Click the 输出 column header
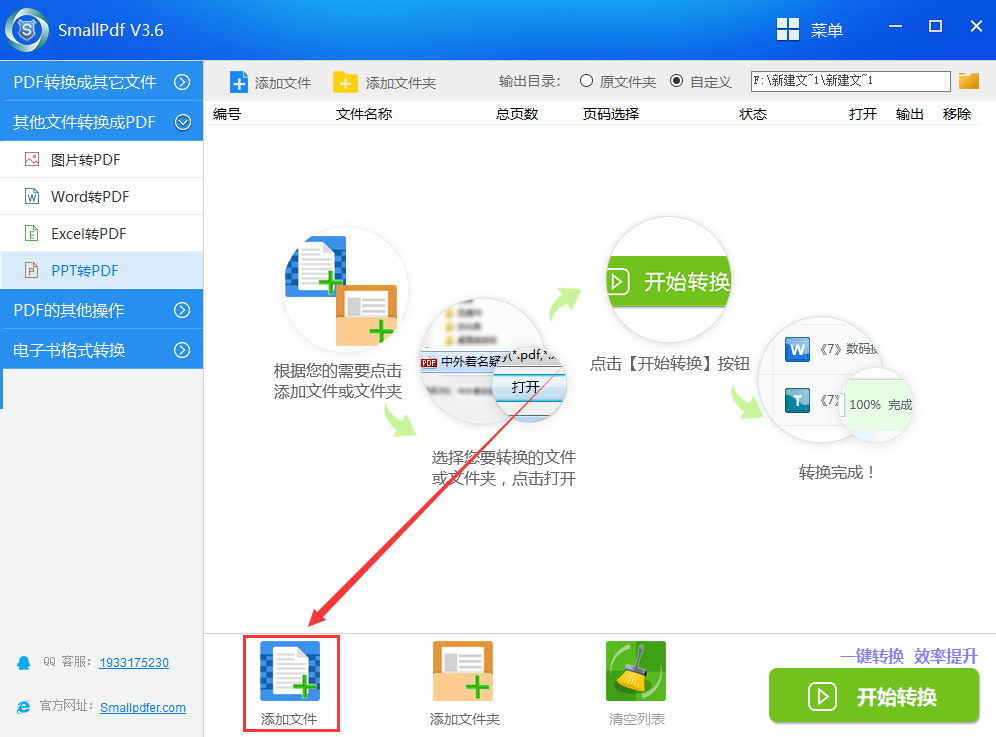The height and width of the screenshot is (737, 996). [x=910, y=114]
